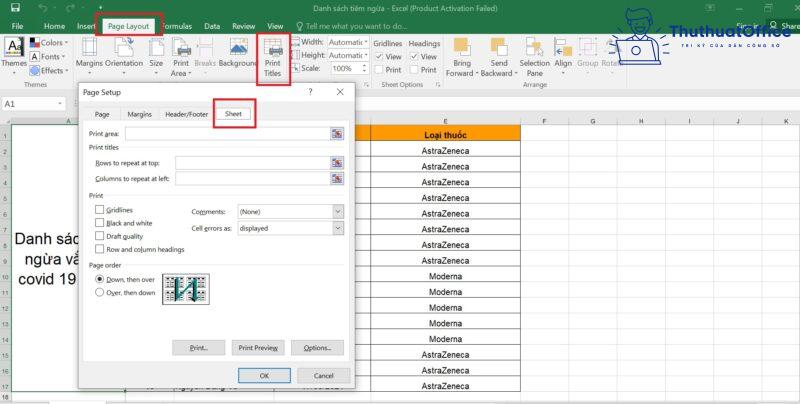Open the Cell errors as dropdown
This screenshot has width=800, height=404.
(290, 228)
